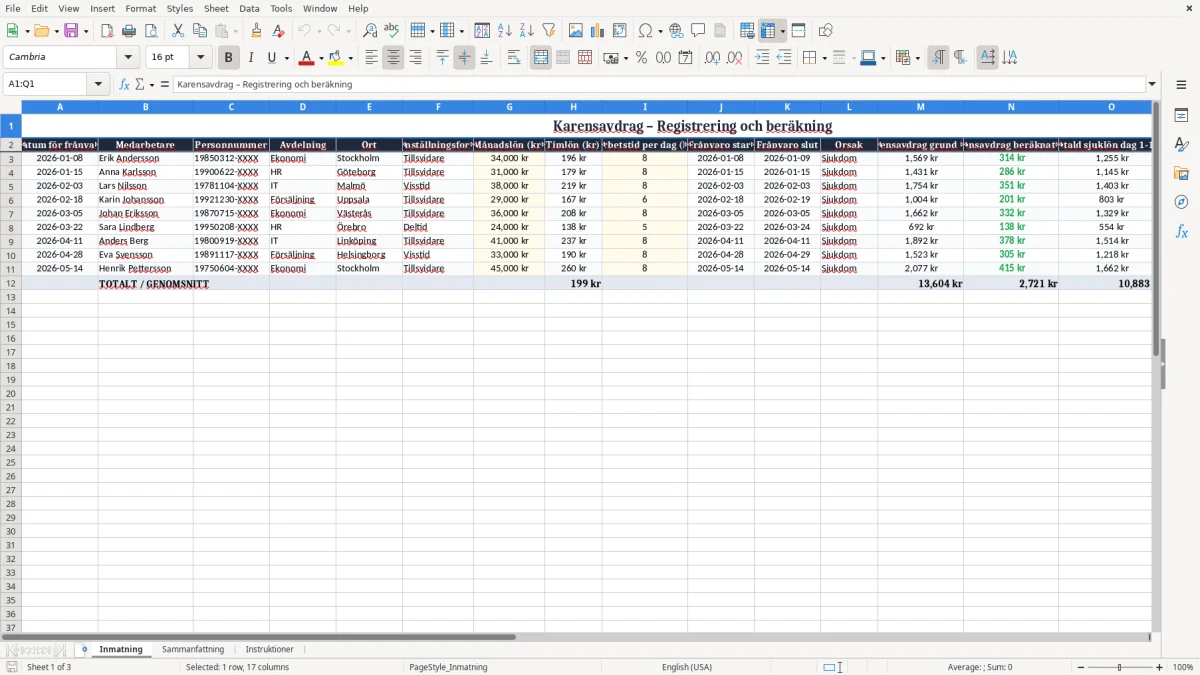The height and width of the screenshot is (675, 1200).
Task: Click column header M
Action: [x=920, y=106]
